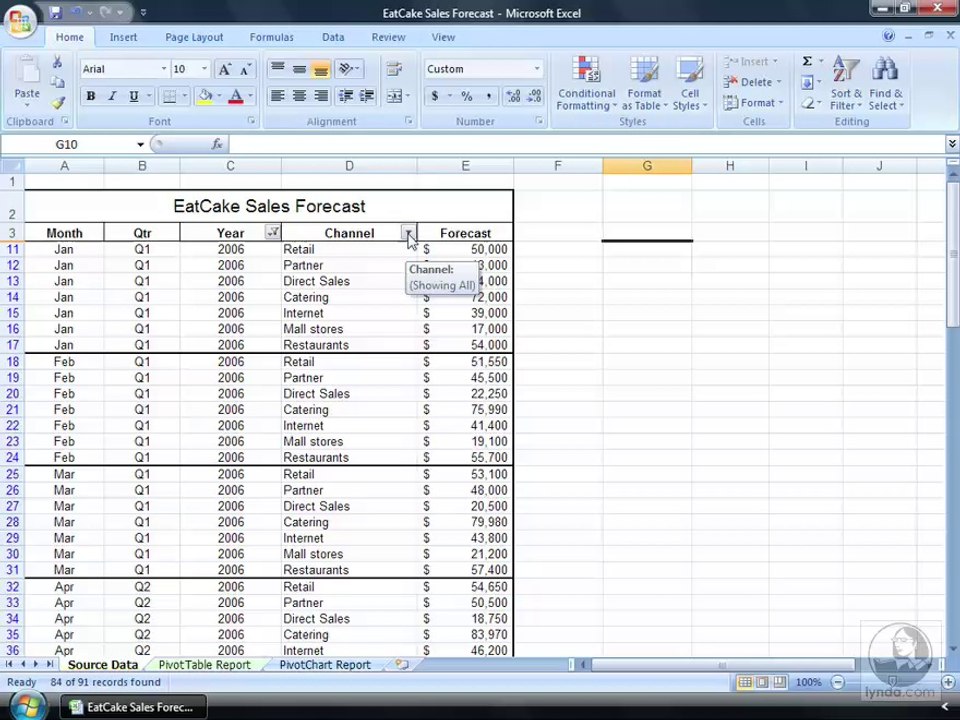Apply the red font color
Viewport: 960px width, 720px height.
(x=236, y=96)
